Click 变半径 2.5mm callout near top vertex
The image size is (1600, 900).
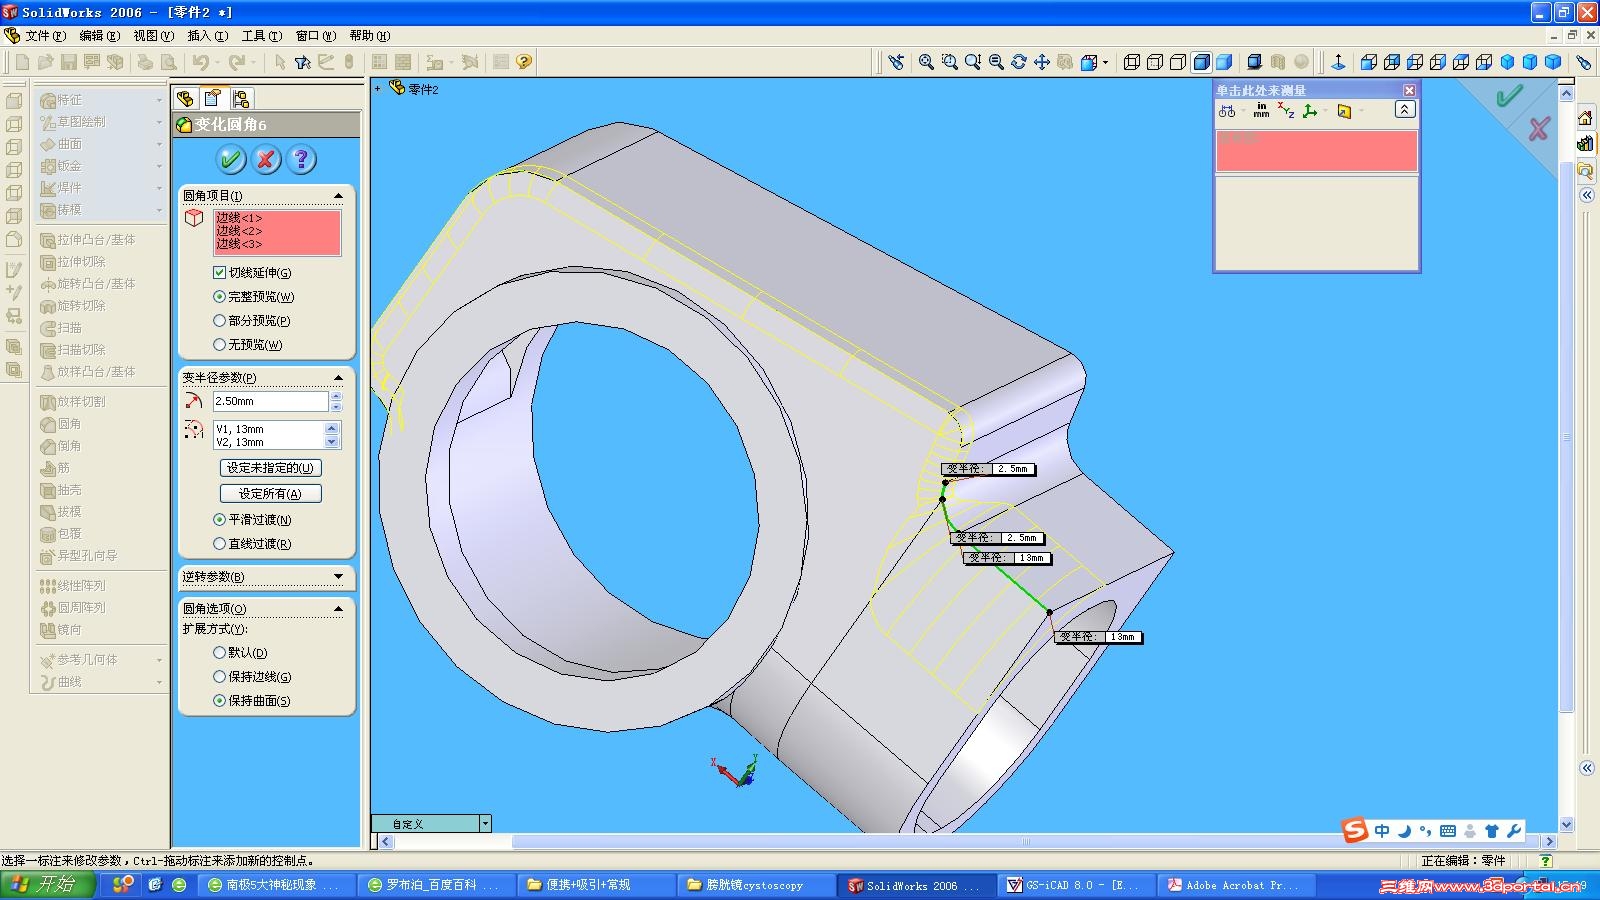click(987, 469)
